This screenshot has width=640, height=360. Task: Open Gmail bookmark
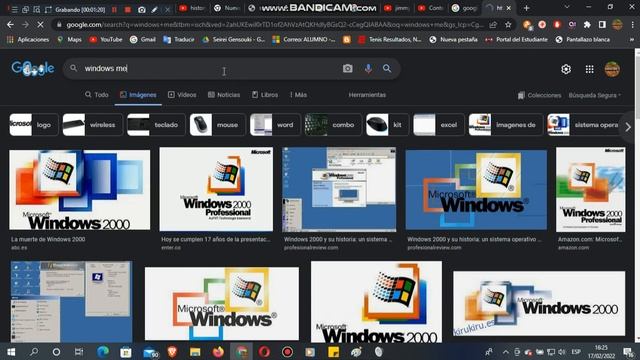point(142,40)
